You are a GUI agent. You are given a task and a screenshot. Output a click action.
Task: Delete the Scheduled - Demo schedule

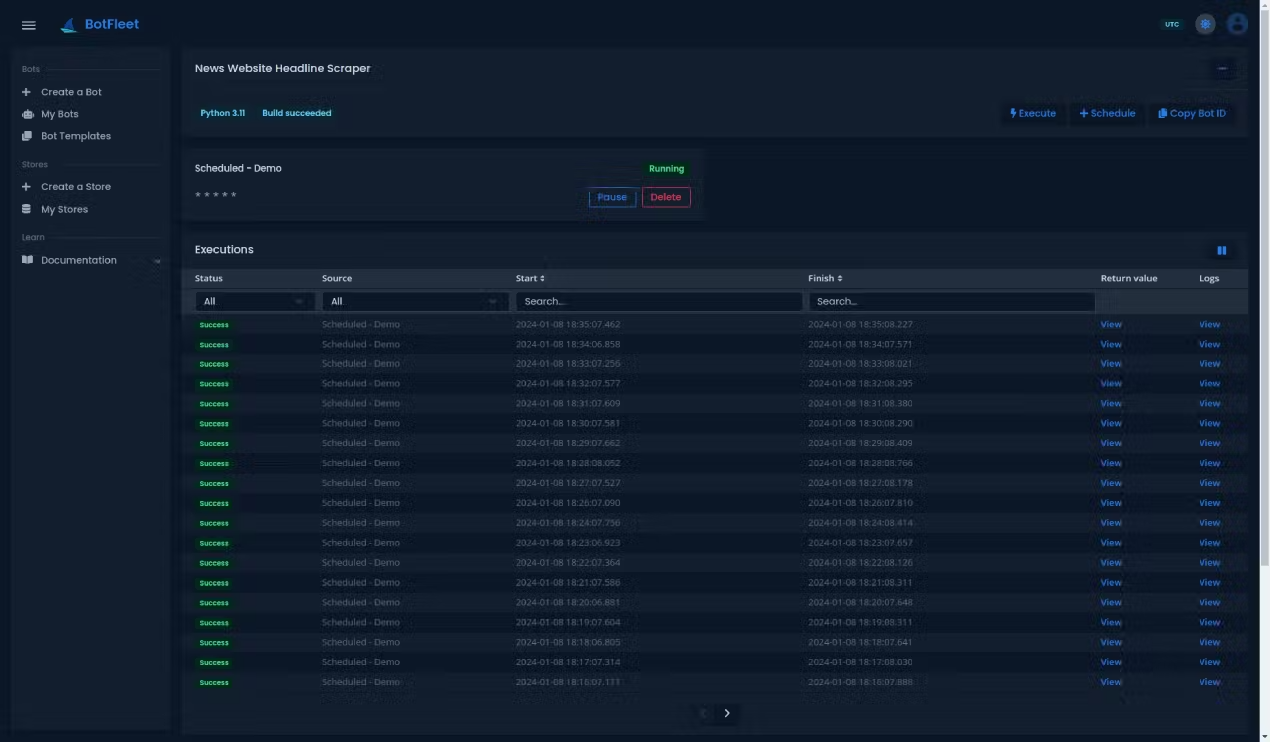pyautogui.click(x=666, y=197)
